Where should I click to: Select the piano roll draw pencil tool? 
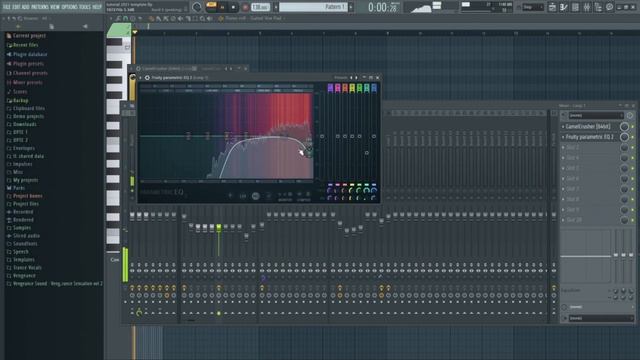click(x=151, y=18)
